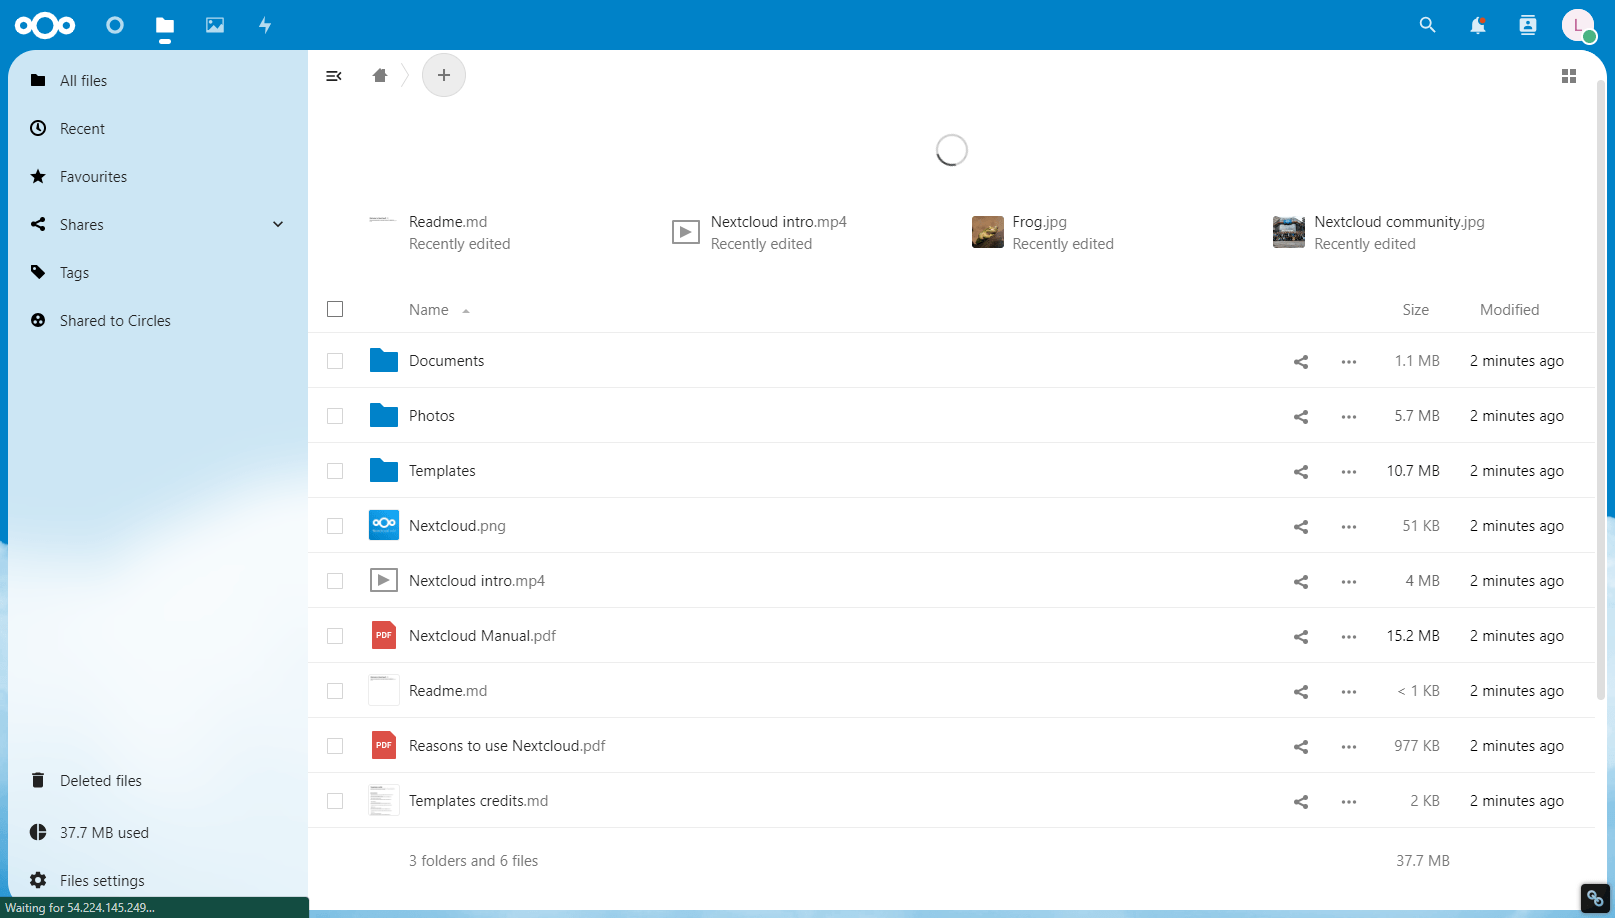Tick the select-all files checkbox
Viewport: 1615px width, 918px height.
(x=335, y=309)
